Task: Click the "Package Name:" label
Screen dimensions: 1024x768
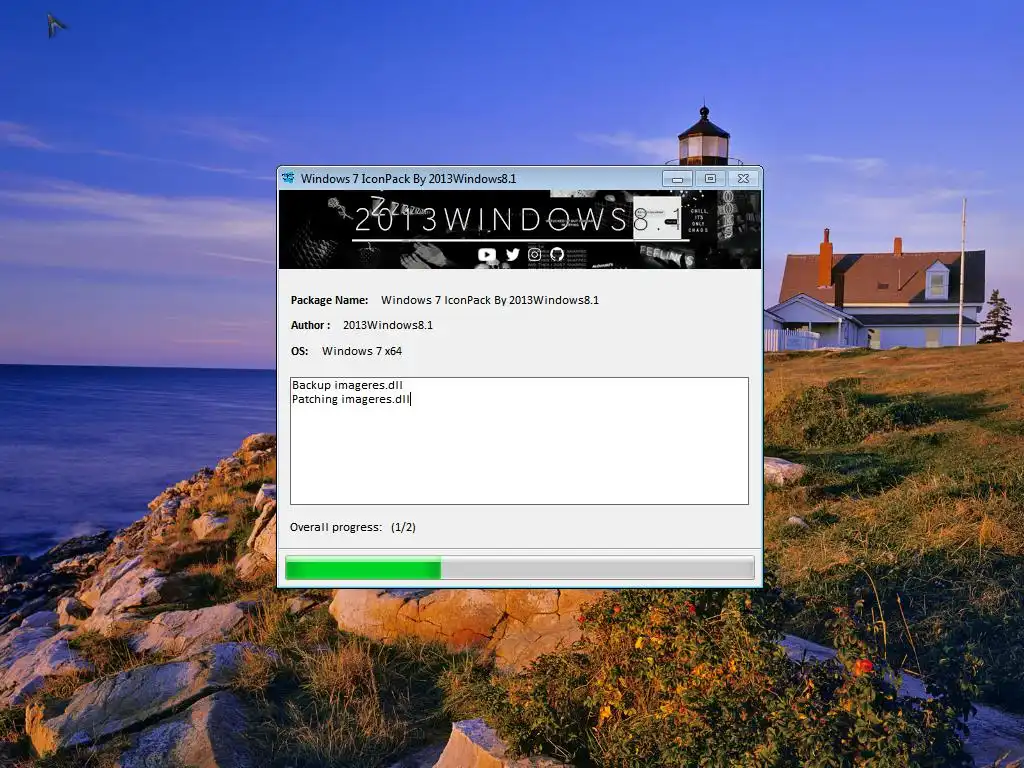Action: [x=329, y=300]
